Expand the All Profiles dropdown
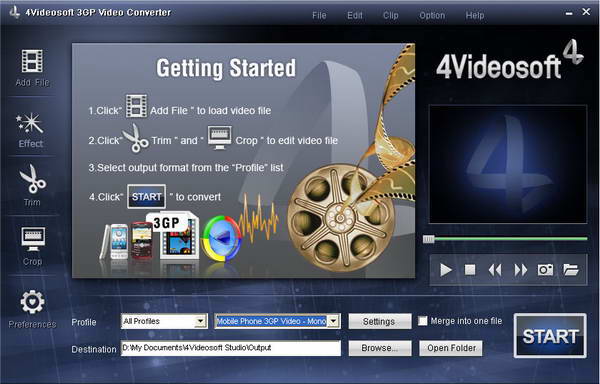Viewport: 600px width, 384px height. click(200, 321)
